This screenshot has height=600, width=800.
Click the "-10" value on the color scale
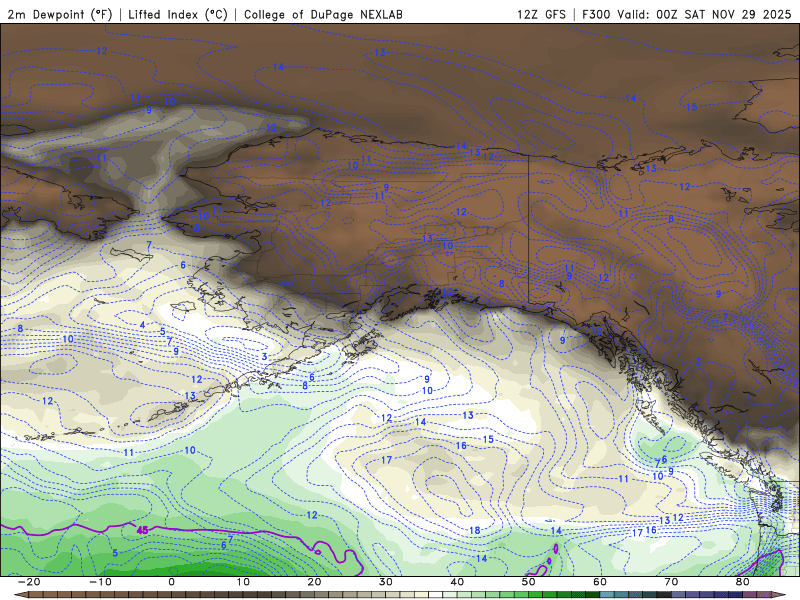(x=100, y=582)
